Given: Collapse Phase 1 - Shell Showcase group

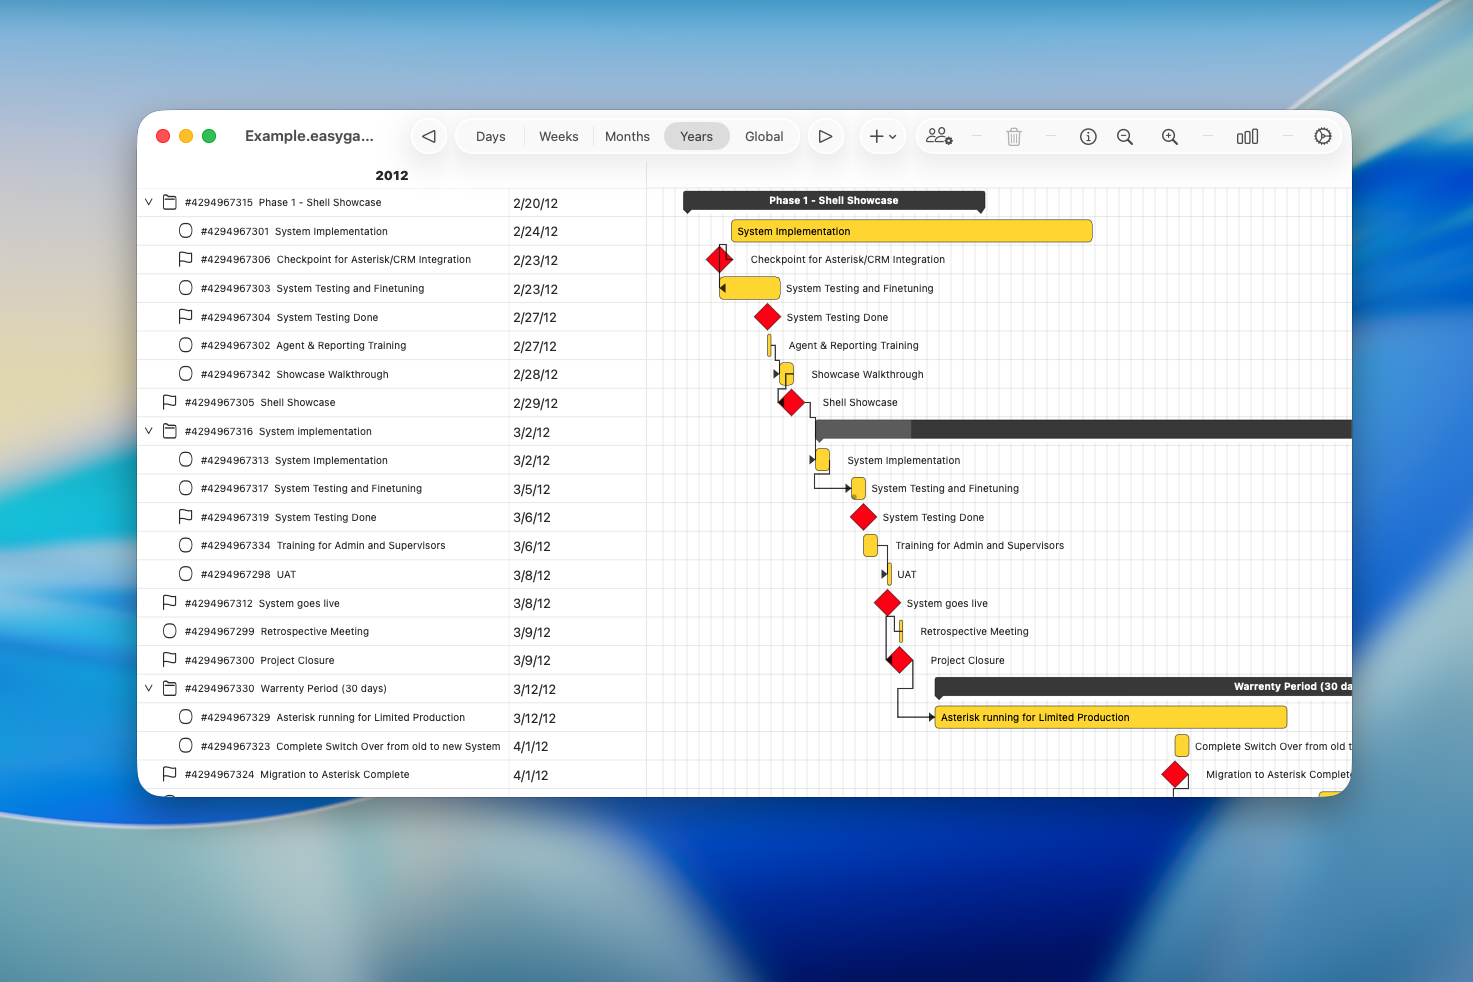Looking at the screenshot, I should (x=149, y=202).
